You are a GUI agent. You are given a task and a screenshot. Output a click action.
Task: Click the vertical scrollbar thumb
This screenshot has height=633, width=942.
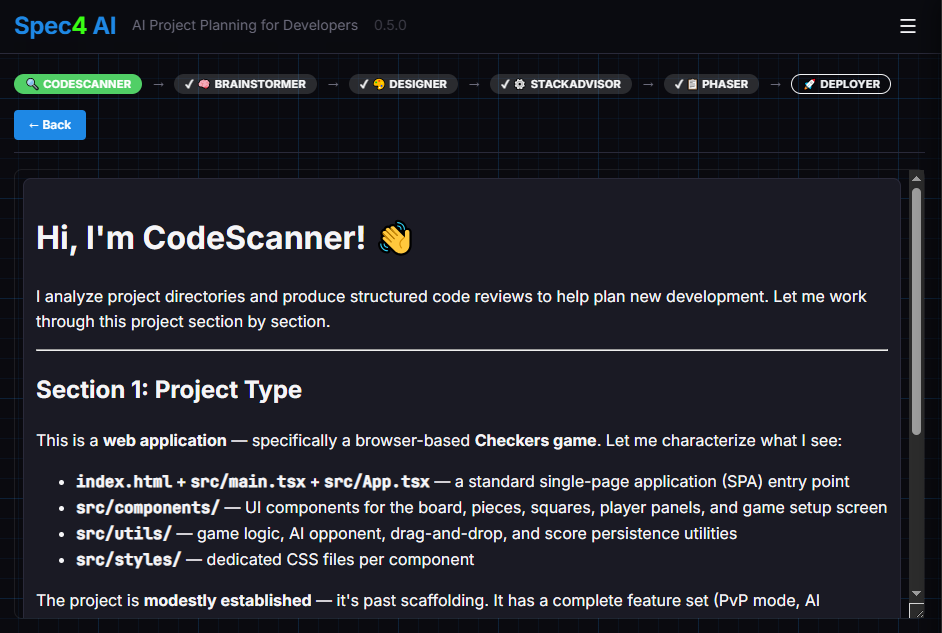916,311
